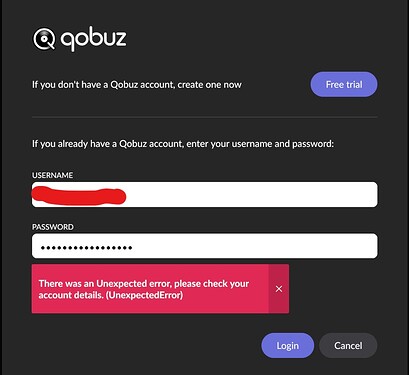Focus the PASSWORD input field
The image size is (409, 375).
click(205, 246)
